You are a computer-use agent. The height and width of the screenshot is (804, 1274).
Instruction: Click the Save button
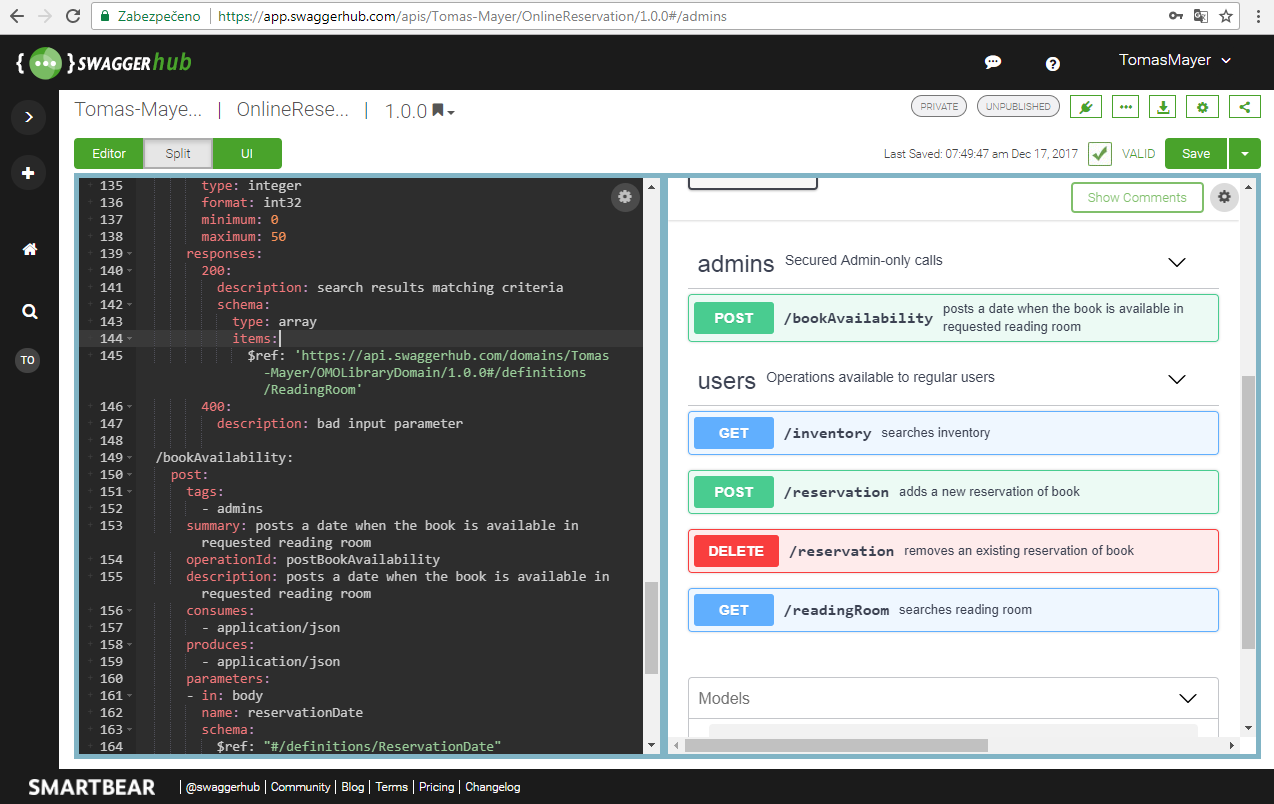(1195, 154)
